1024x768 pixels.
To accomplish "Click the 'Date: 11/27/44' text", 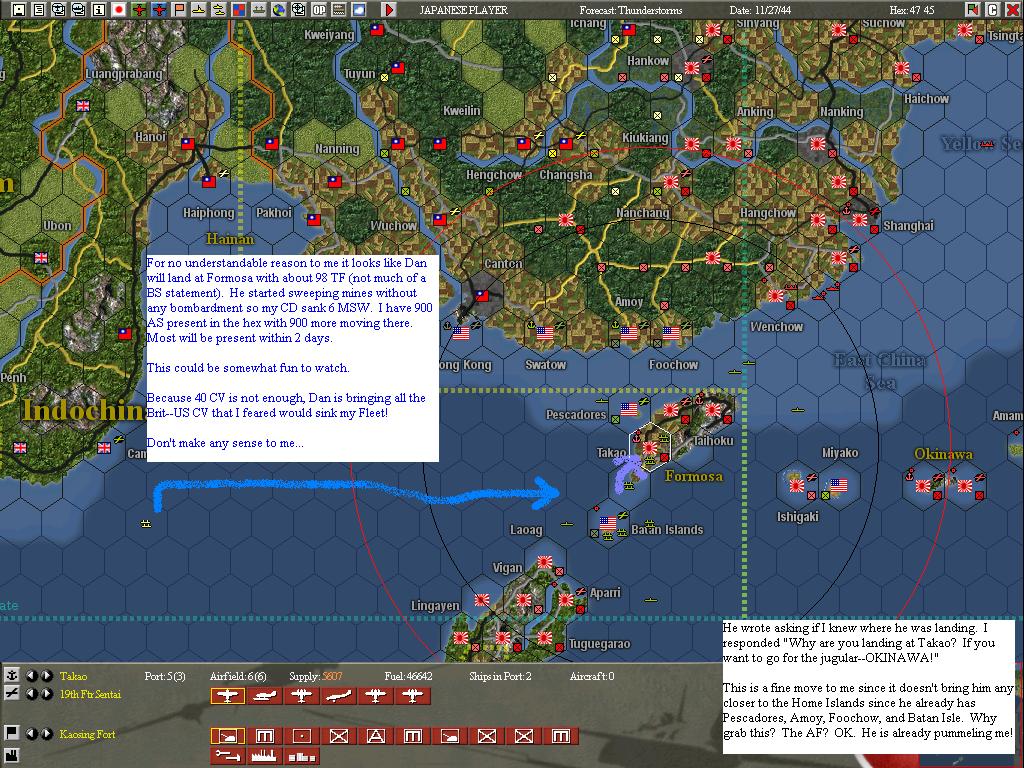I will tap(763, 10).
